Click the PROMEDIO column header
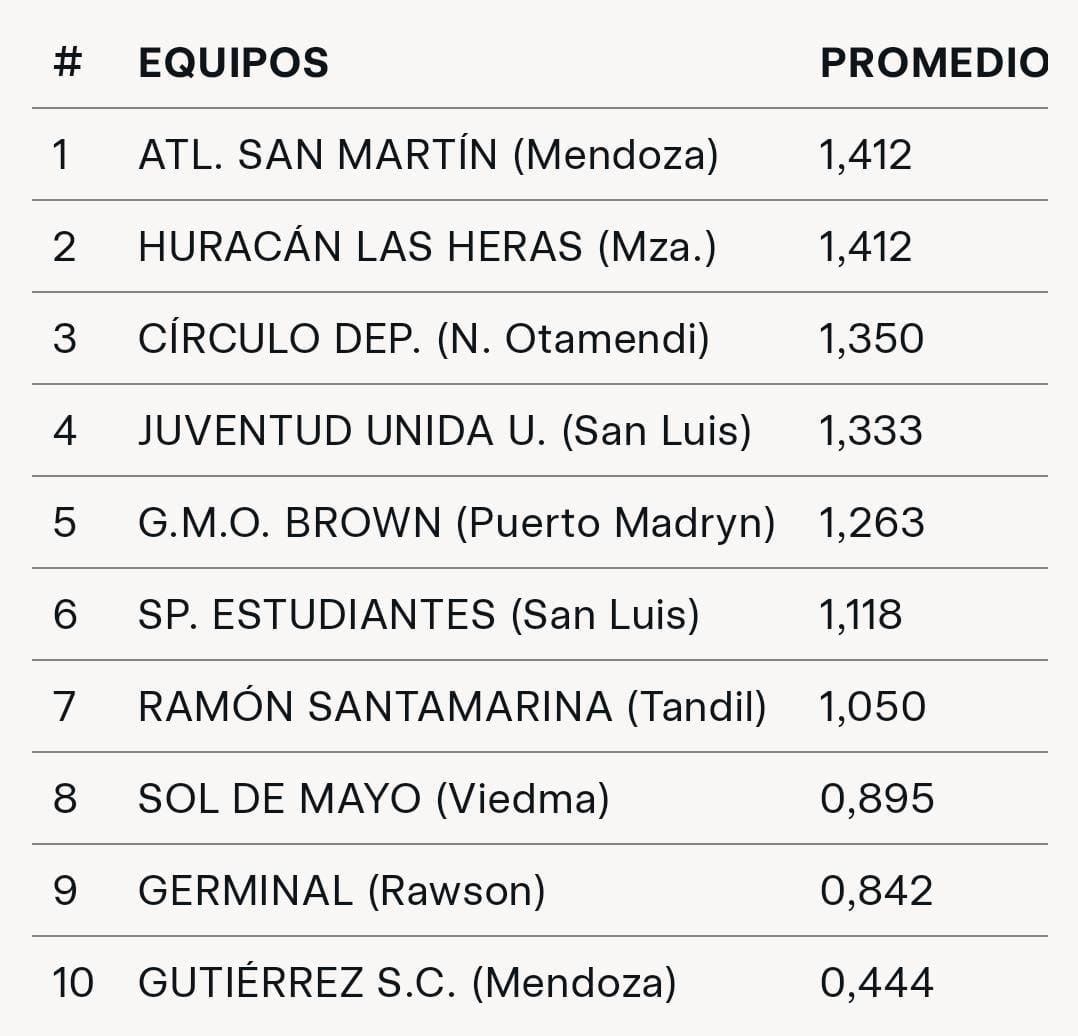1078x1036 pixels. tap(934, 63)
